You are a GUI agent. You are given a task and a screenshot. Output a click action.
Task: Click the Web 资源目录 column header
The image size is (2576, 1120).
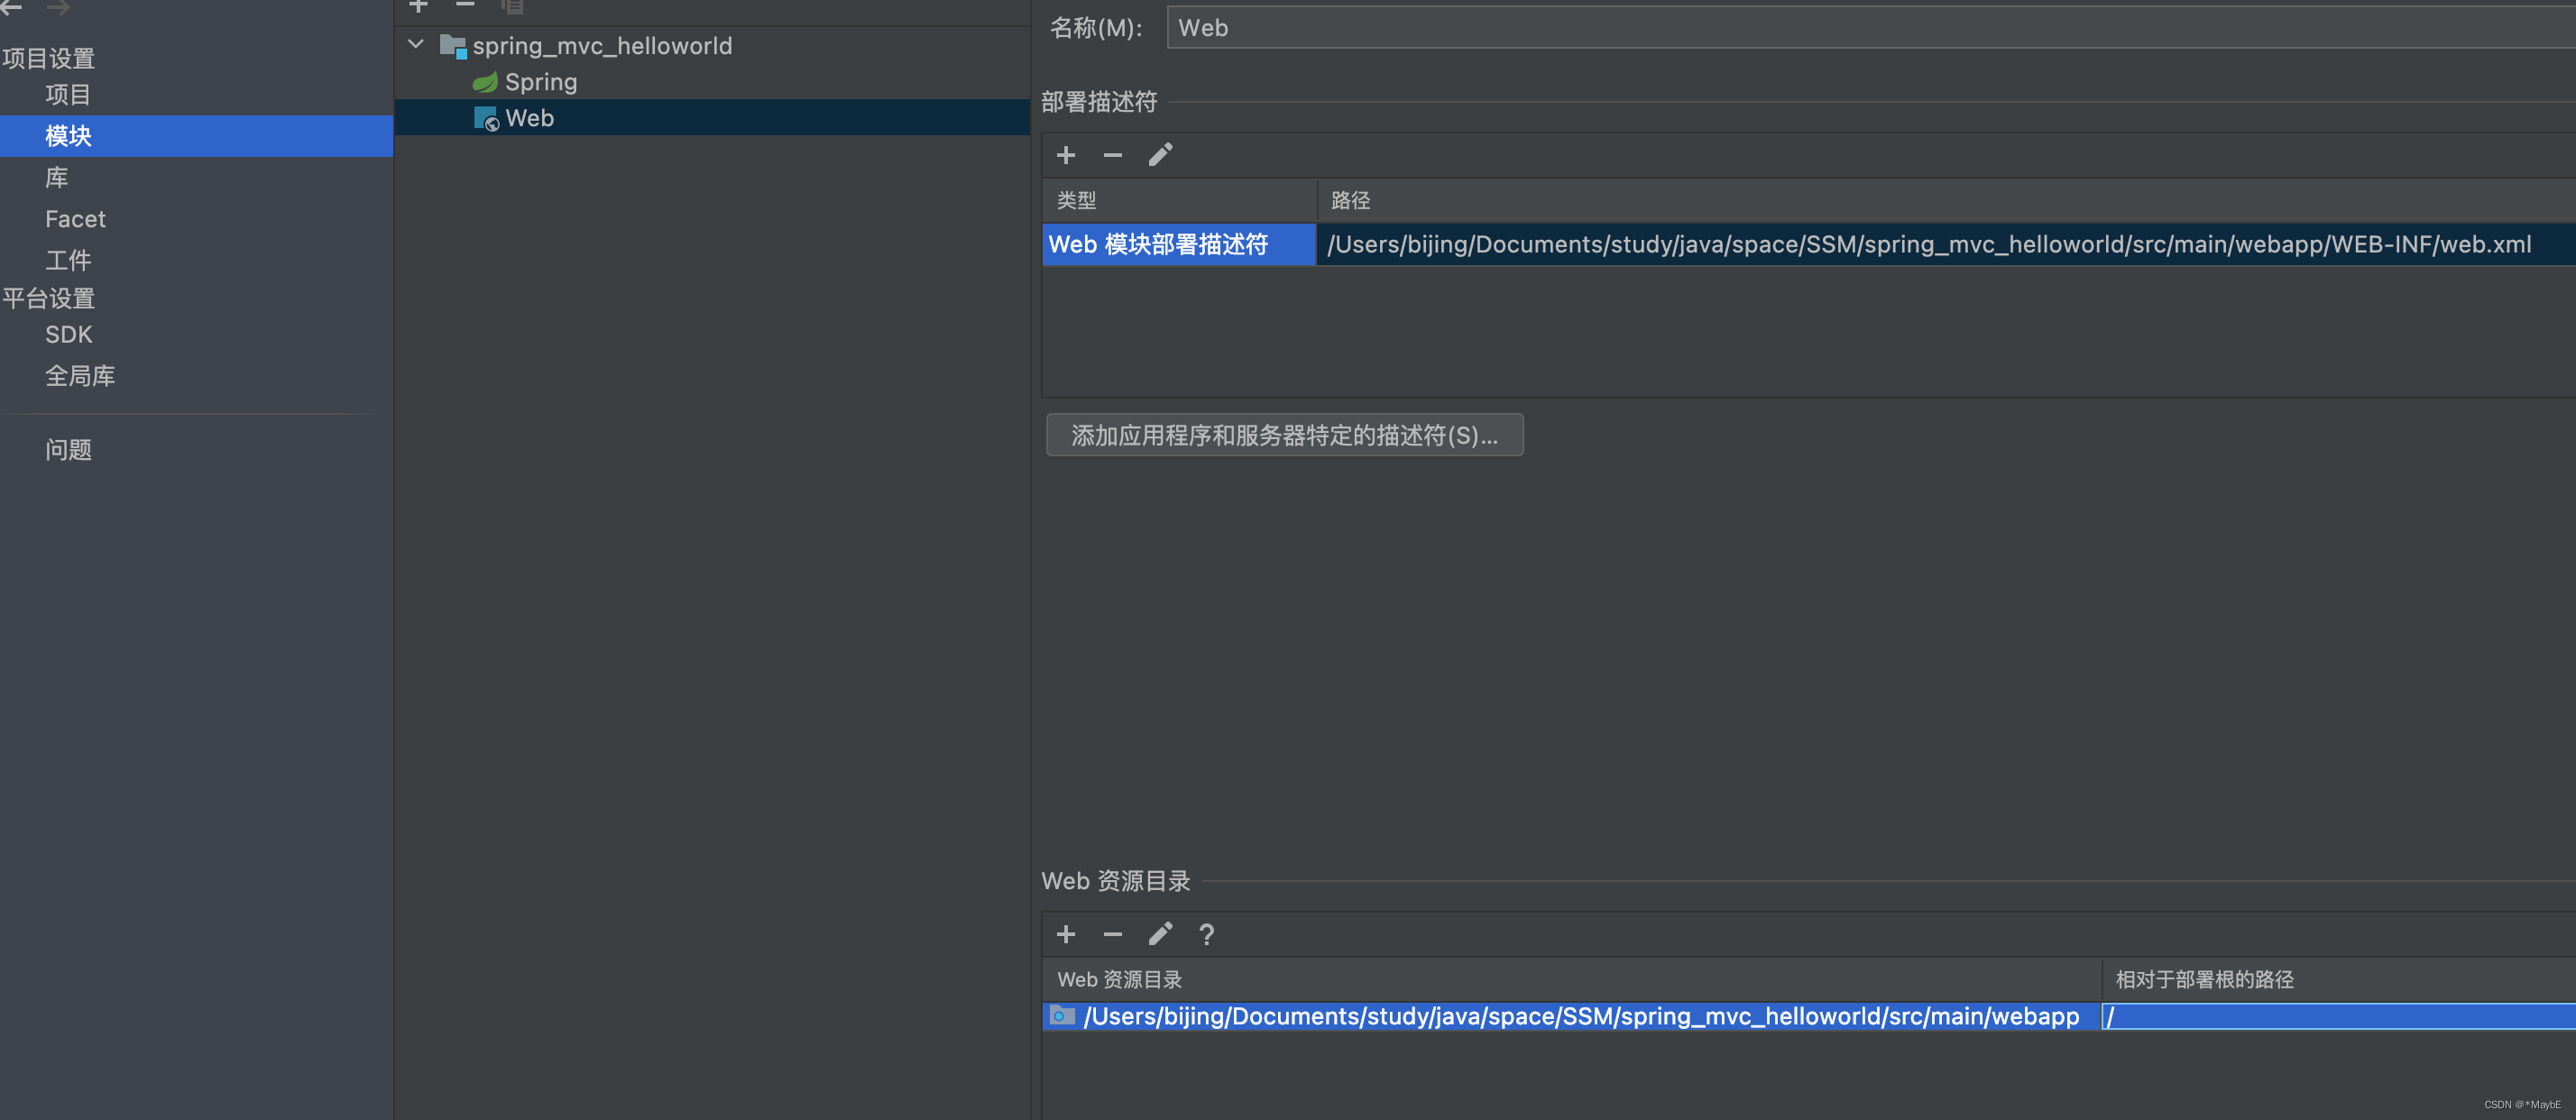tap(1571, 979)
